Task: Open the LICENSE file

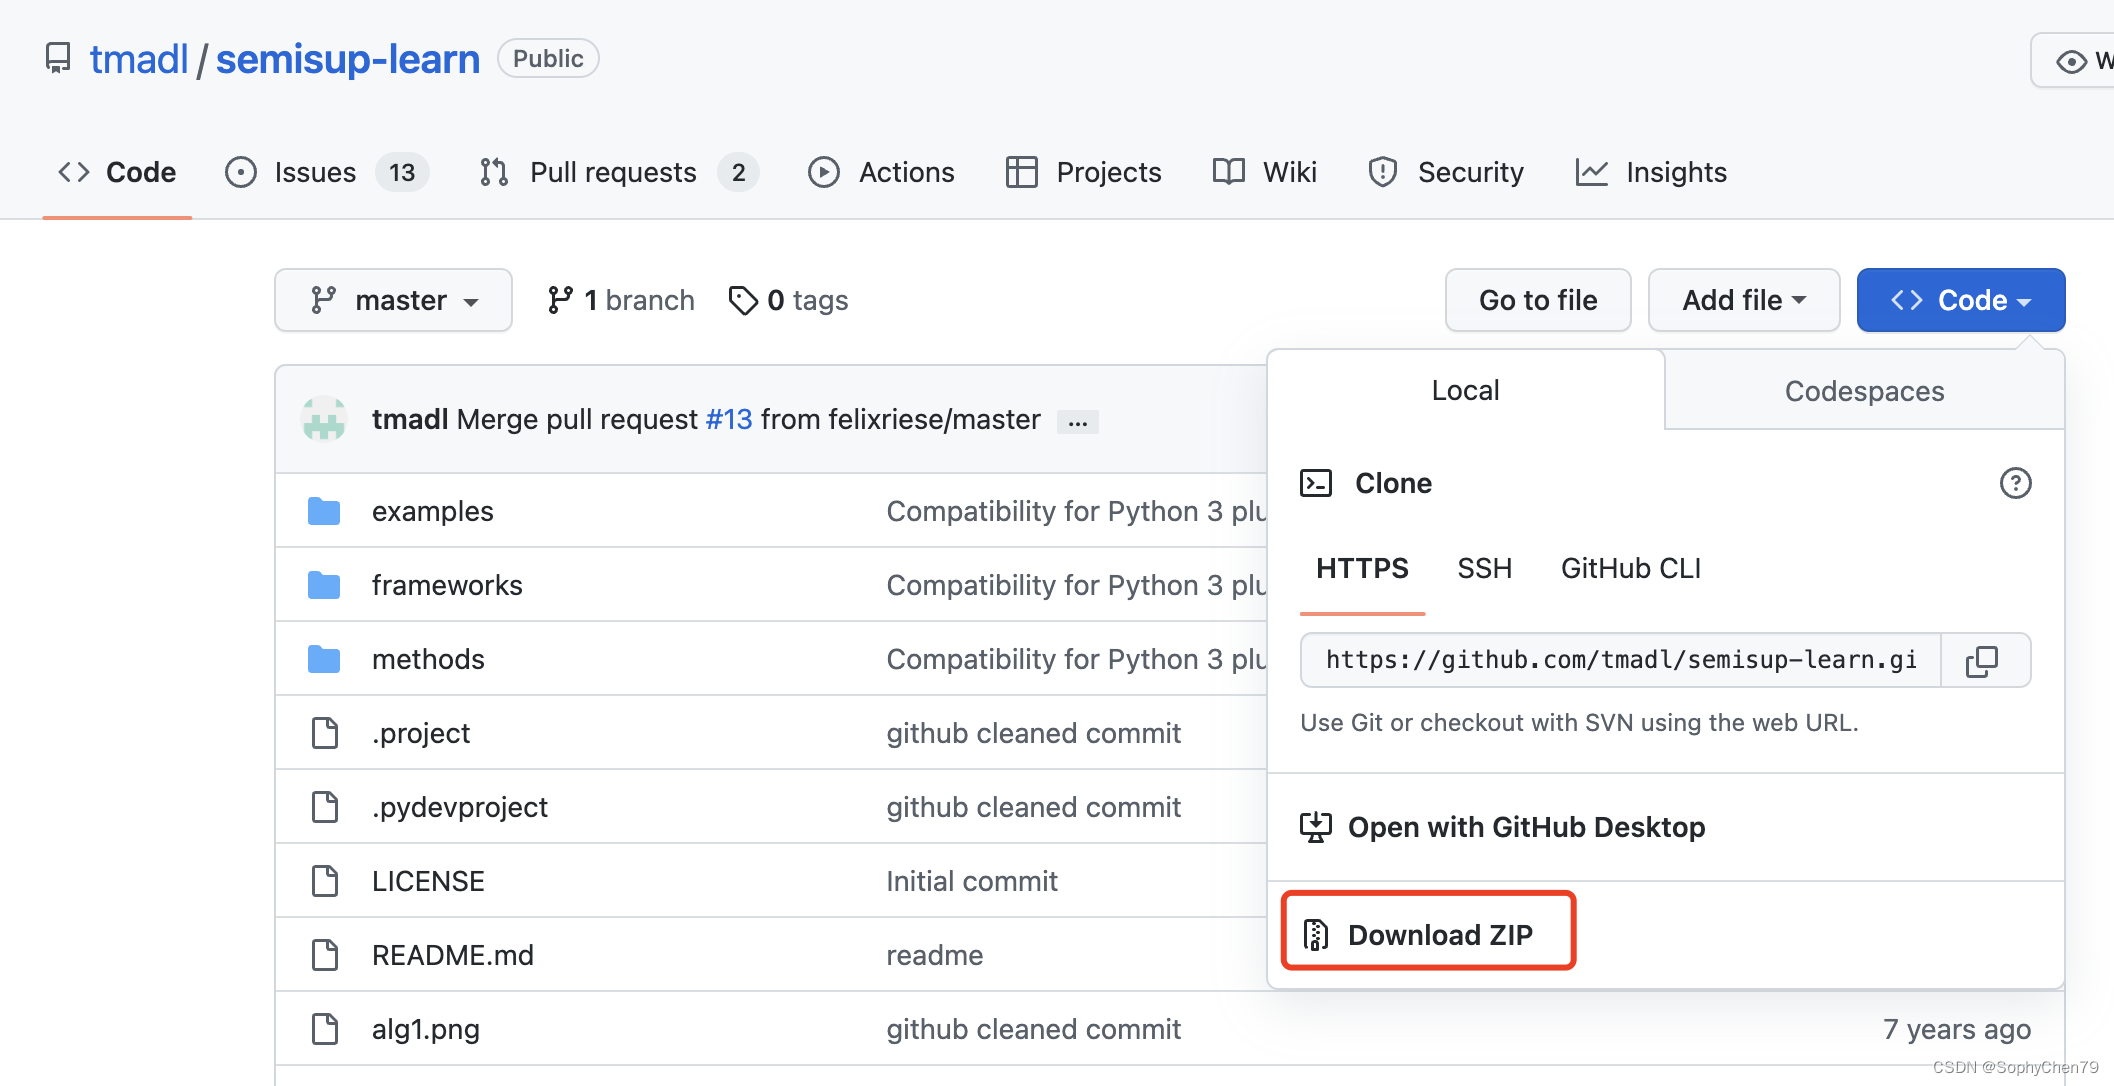Action: pyautogui.click(x=428, y=881)
